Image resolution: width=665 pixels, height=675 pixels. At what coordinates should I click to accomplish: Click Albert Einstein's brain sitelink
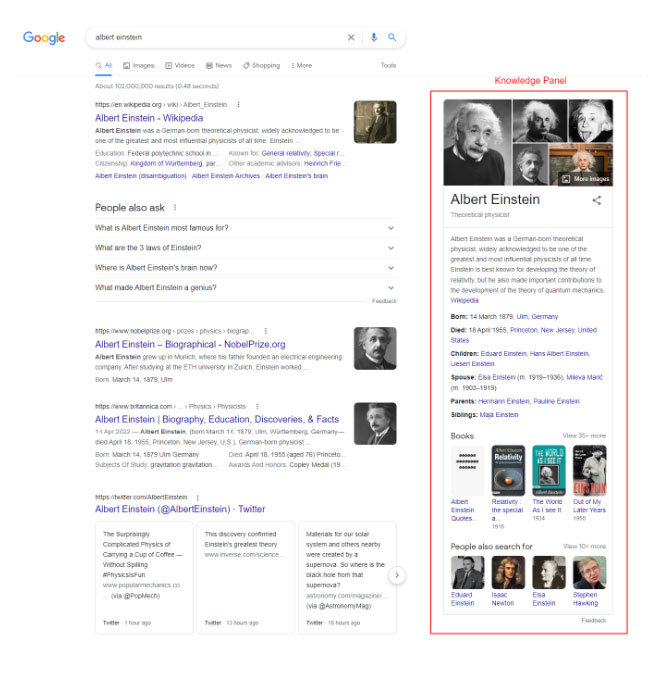297,176
